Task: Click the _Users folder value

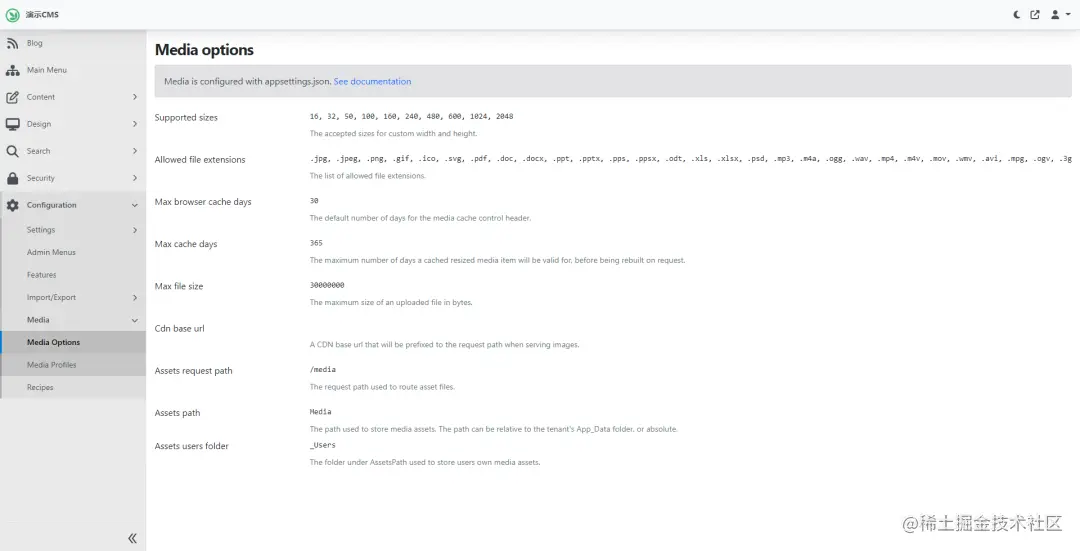Action: (x=322, y=446)
